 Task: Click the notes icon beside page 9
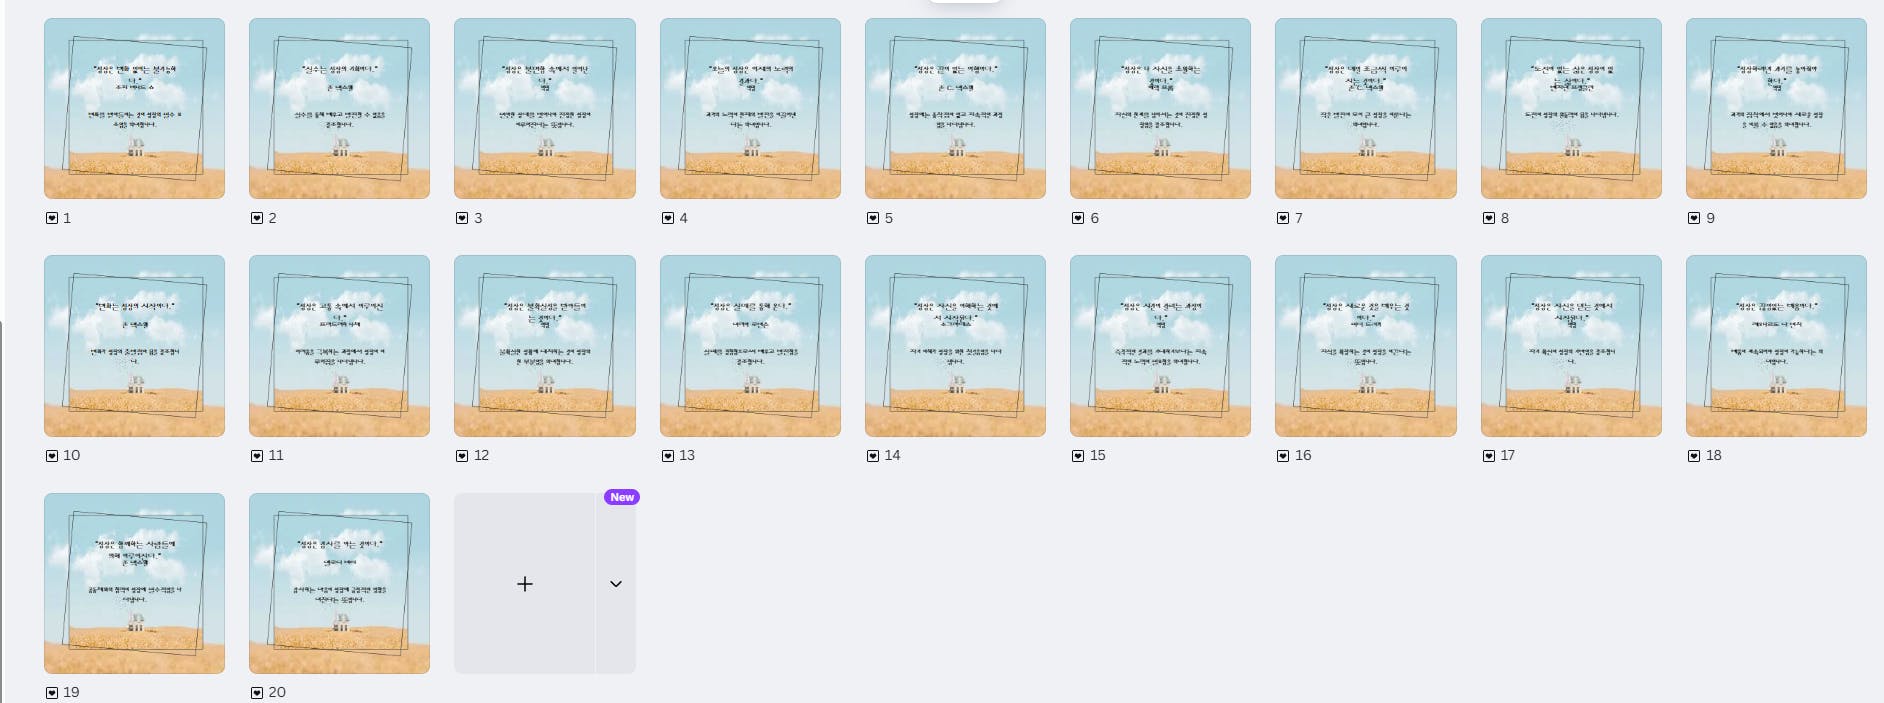pyautogui.click(x=1693, y=218)
